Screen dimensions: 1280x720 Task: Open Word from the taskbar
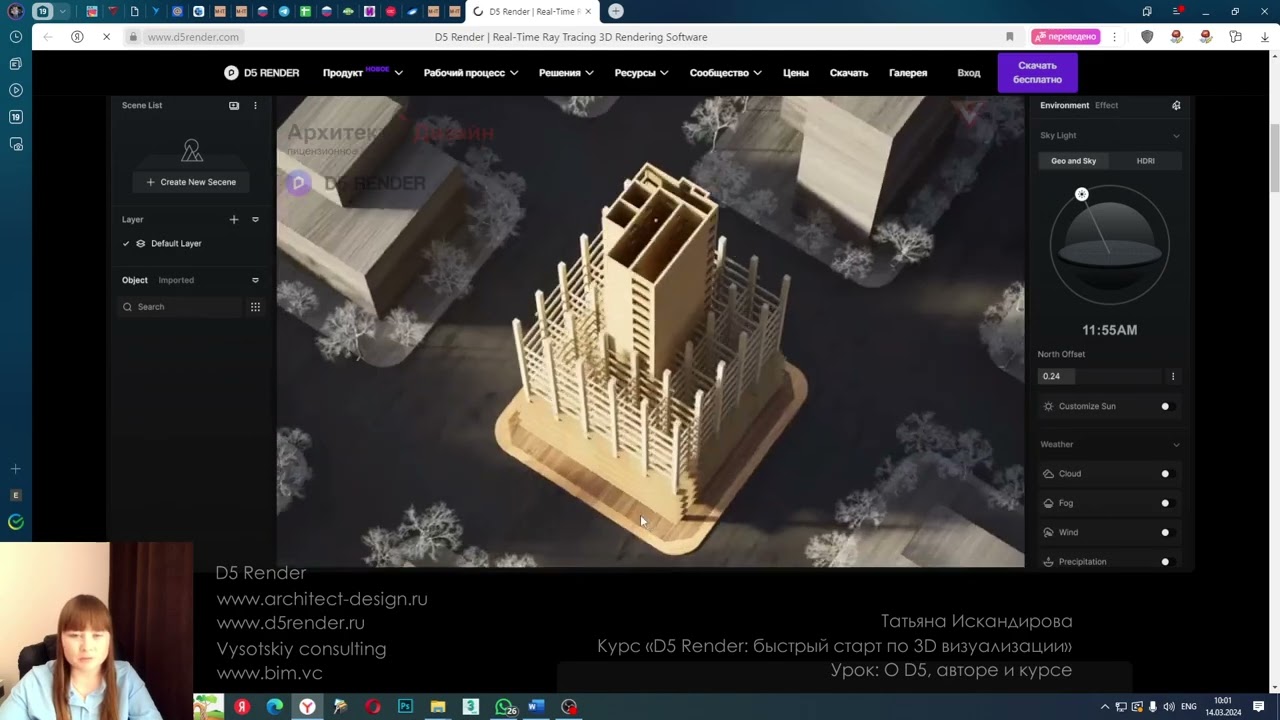[x=536, y=707]
